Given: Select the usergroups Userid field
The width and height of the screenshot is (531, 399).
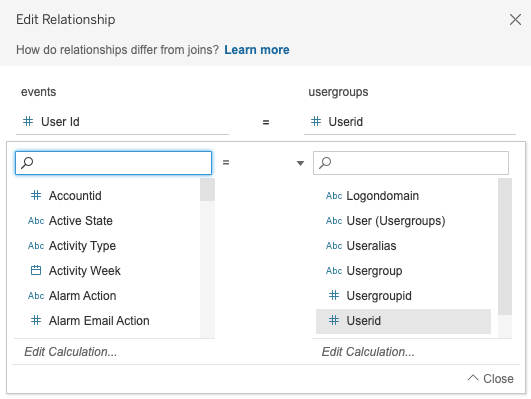Looking at the screenshot, I should pos(410,122).
